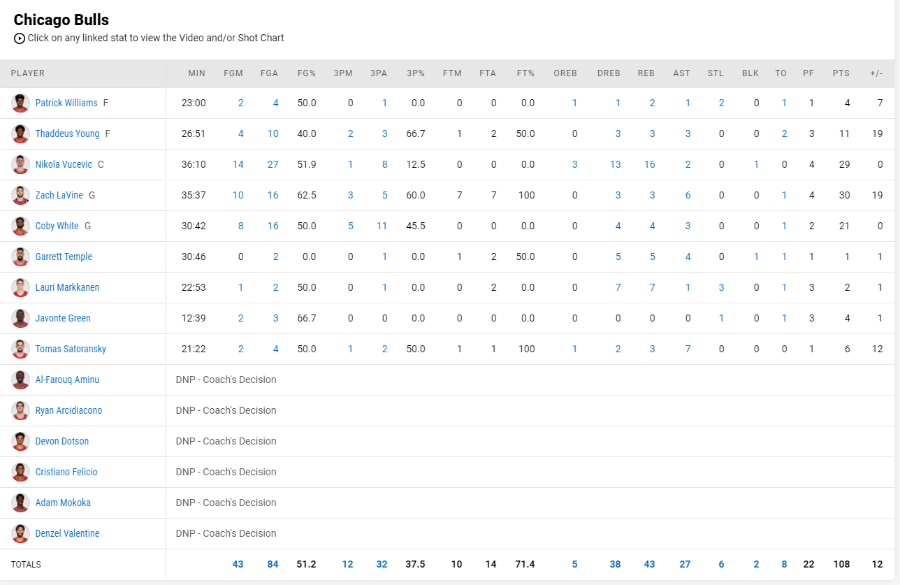
Task: Click Al-Farouq Aminu's player headshot
Action: pos(20,379)
